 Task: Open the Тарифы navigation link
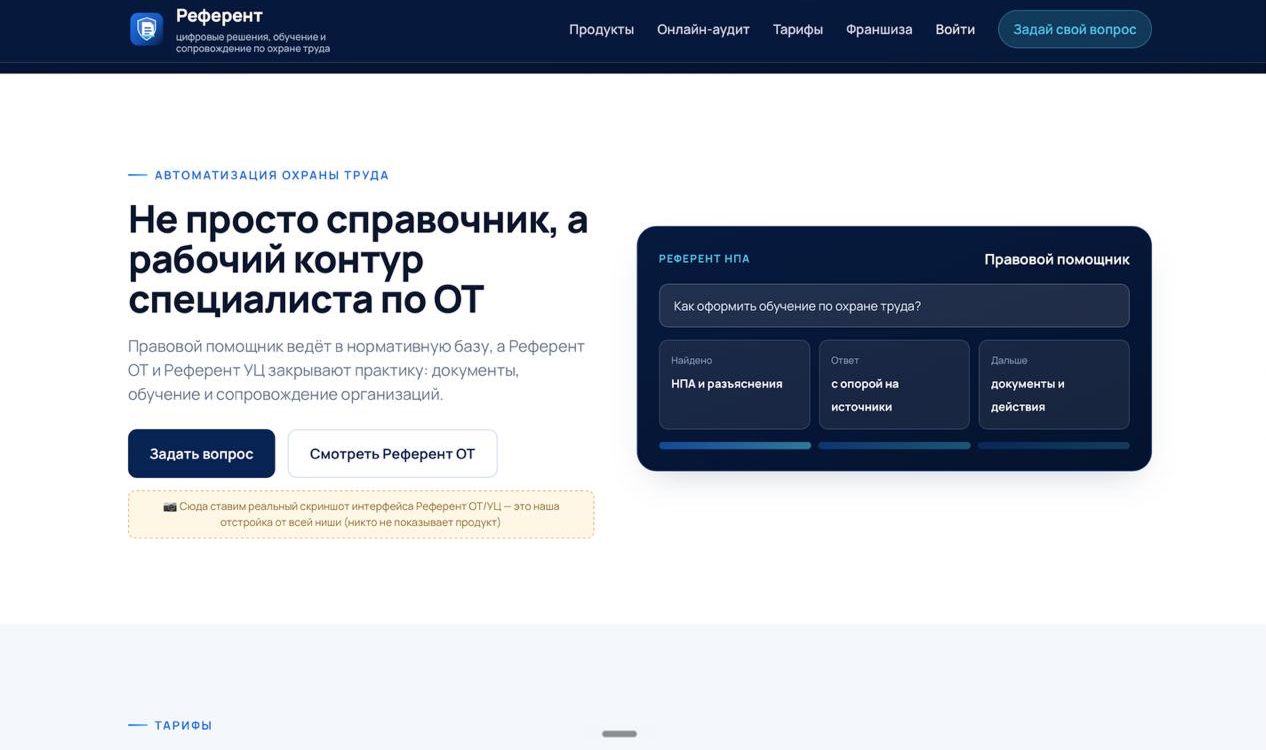point(797,29)
